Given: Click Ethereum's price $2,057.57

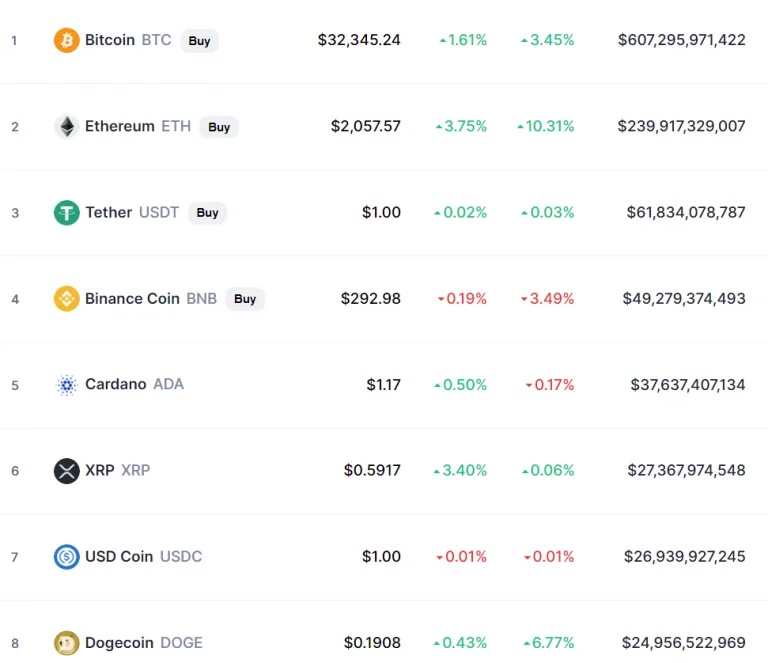Looking at the screenshot, I should [365, 126].
